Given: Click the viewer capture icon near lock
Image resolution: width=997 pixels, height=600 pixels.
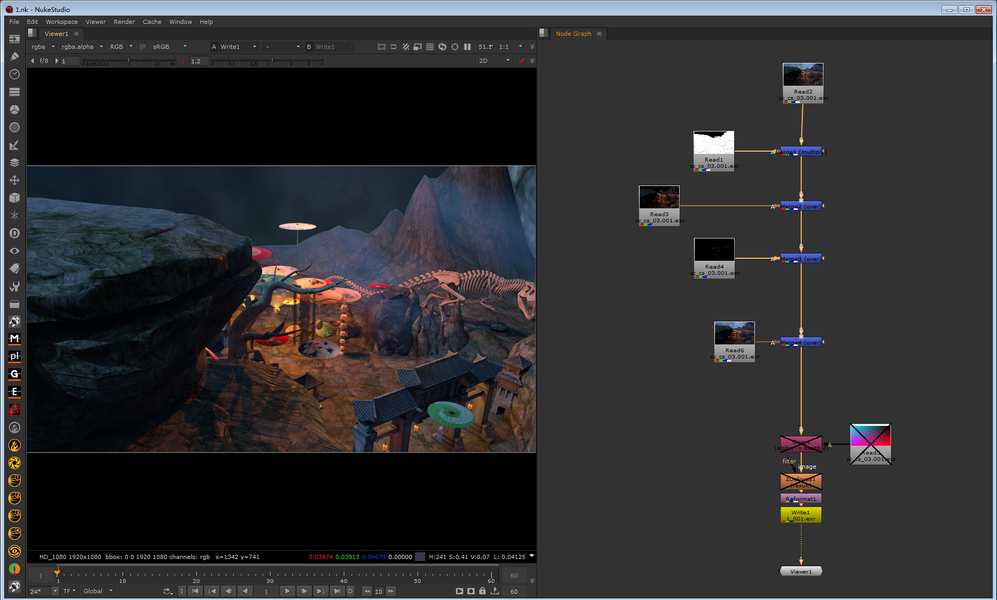Looking at the screenshot, I should click(x=471, y=591).
